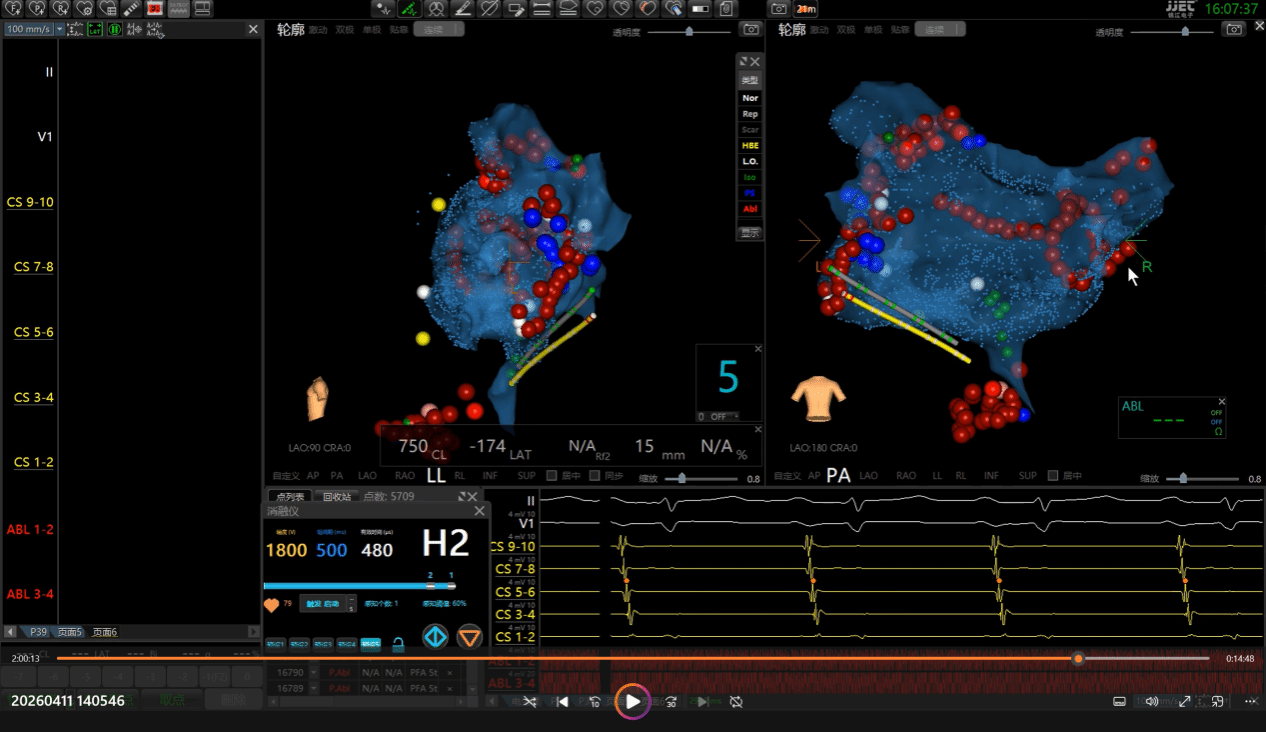
Task: Click the blue diamond ablation icon
Action: pos(435,637)
